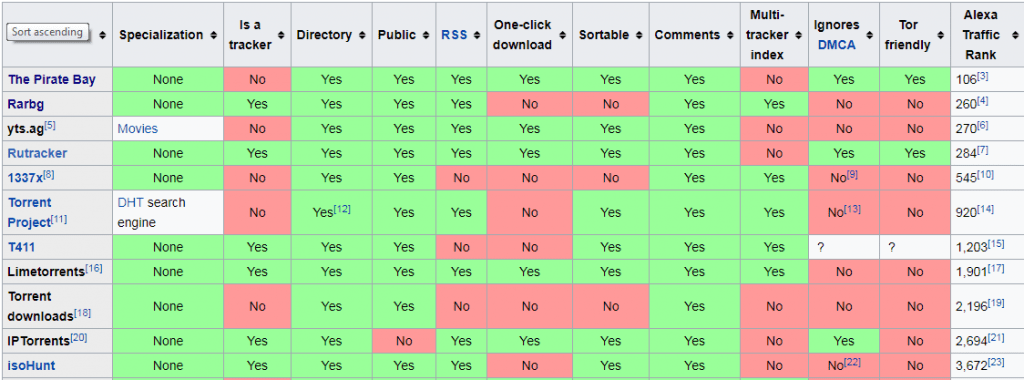Open the RSS header link
This screenshot has width=1024, height=380.
tap(454, 35)
